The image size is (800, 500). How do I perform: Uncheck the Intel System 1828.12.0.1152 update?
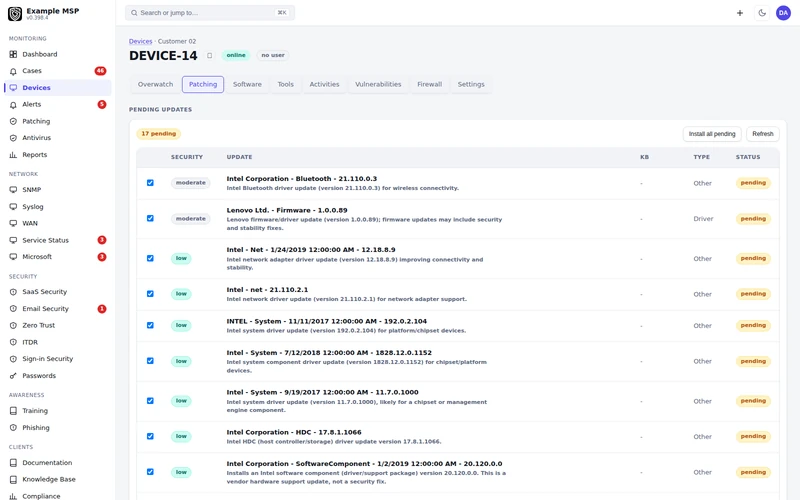(x=150, y=361)
